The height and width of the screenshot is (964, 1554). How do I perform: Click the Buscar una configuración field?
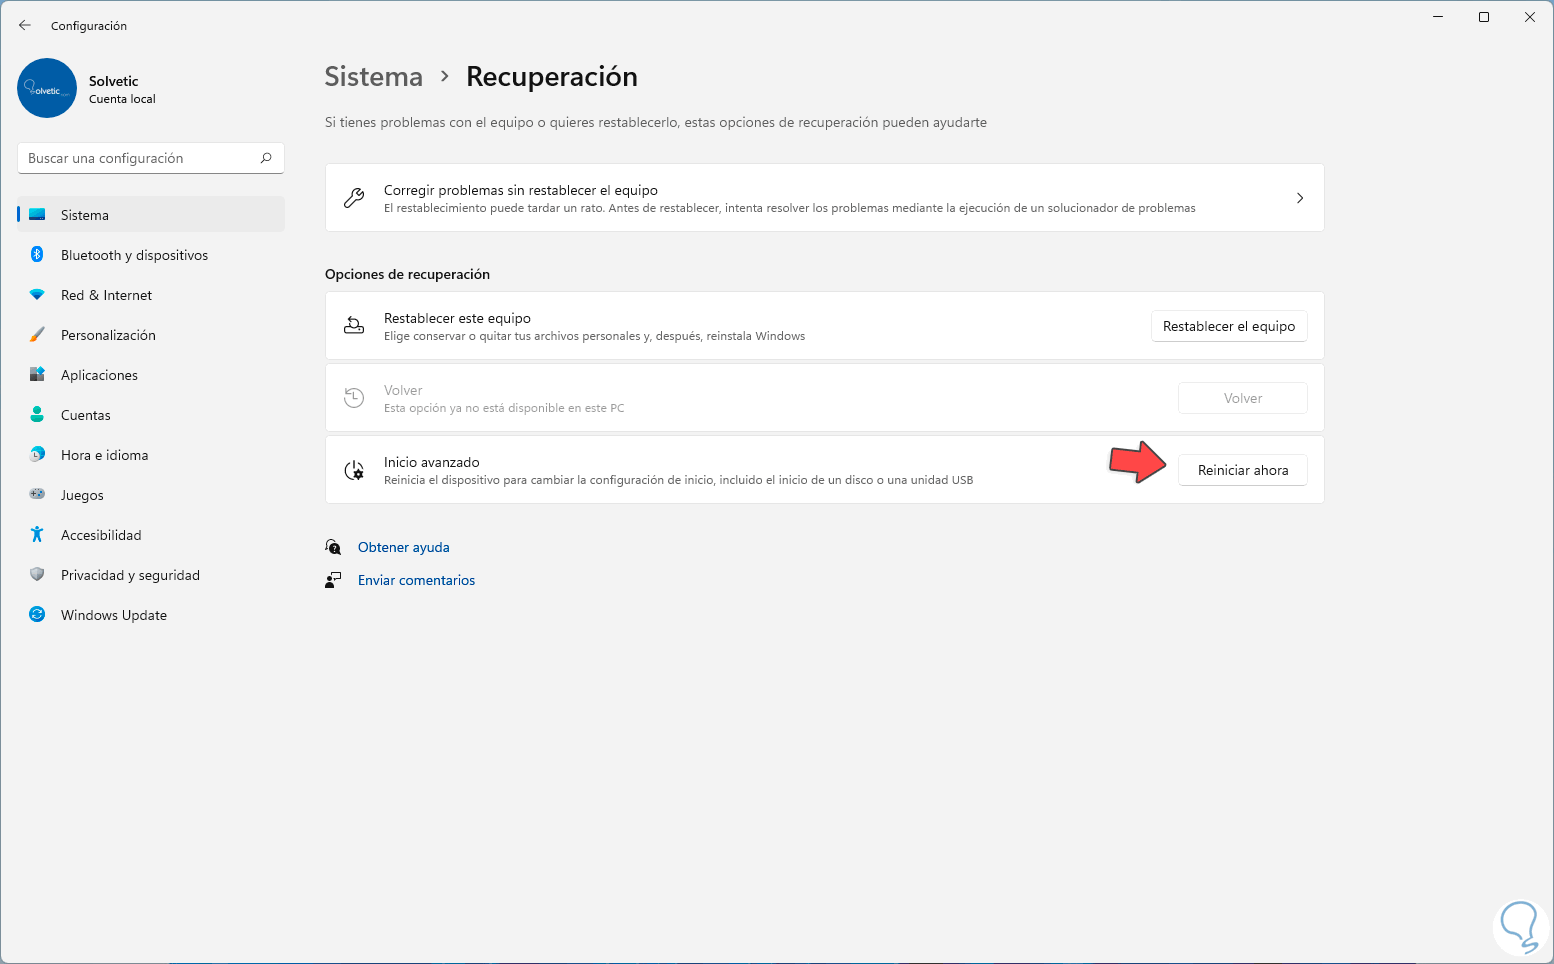[140, 158]
